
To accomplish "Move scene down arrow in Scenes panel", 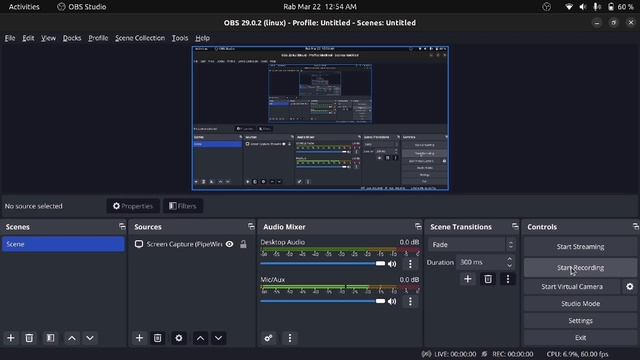I will pos(90,338).
